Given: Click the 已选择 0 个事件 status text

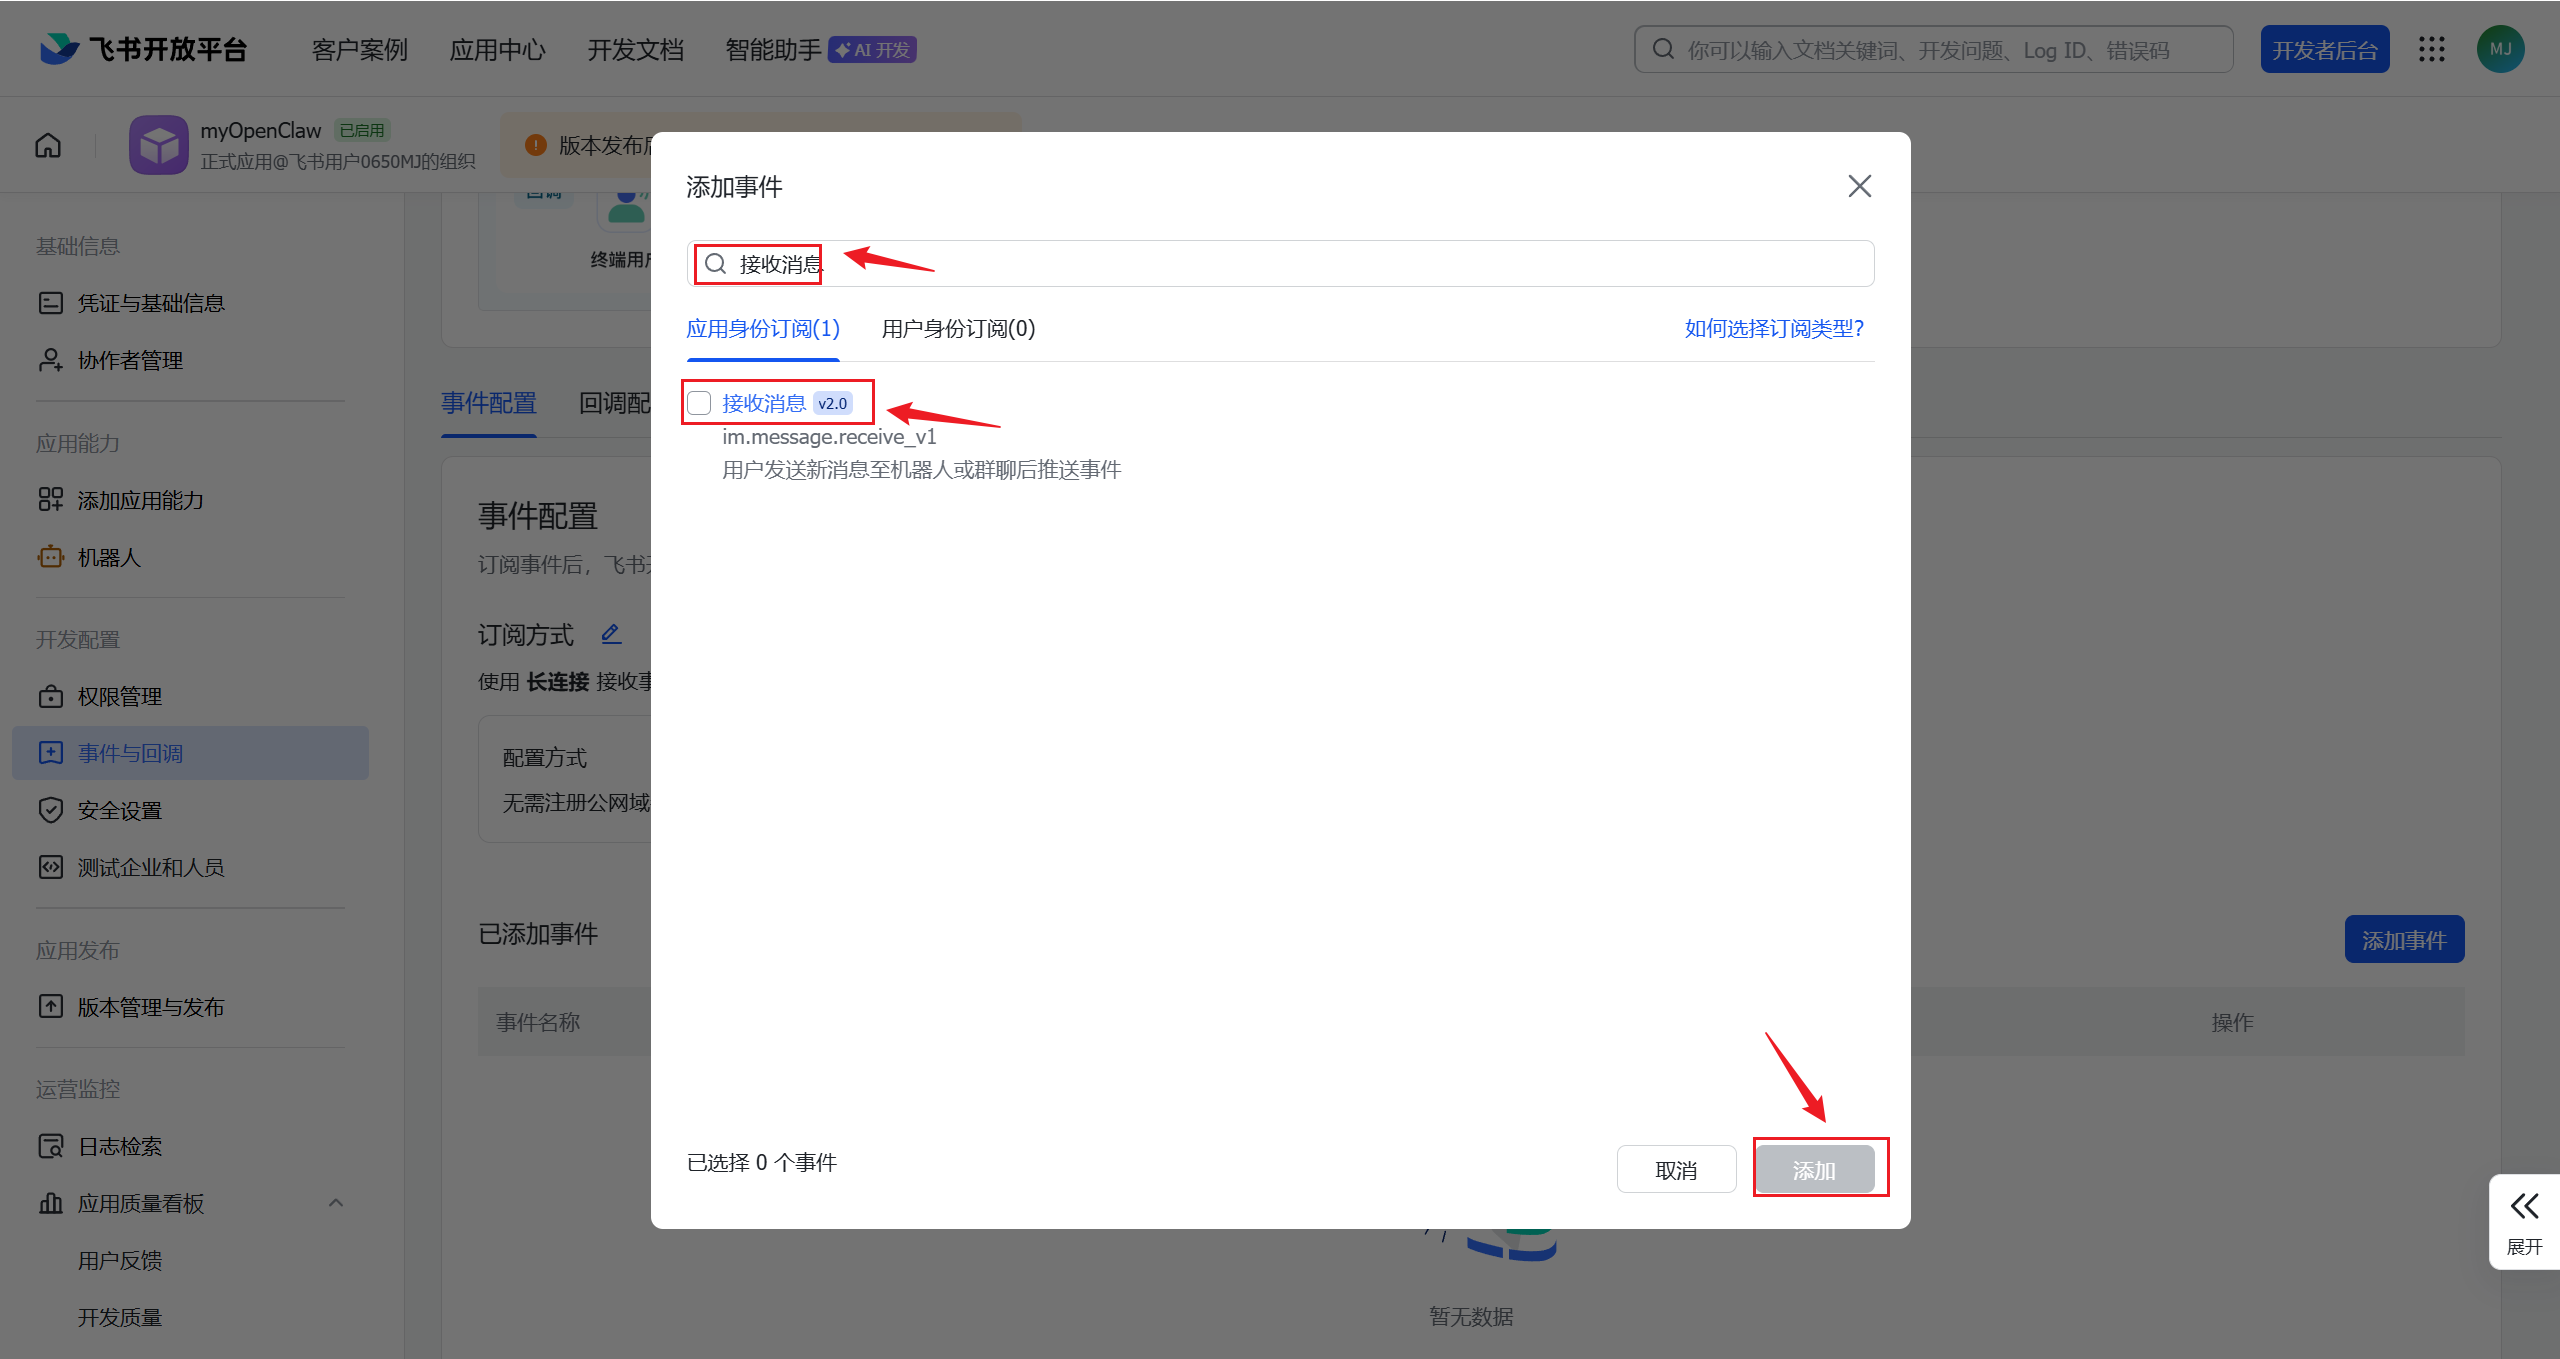Looking at the screenshot, I should click(762, 1163).
